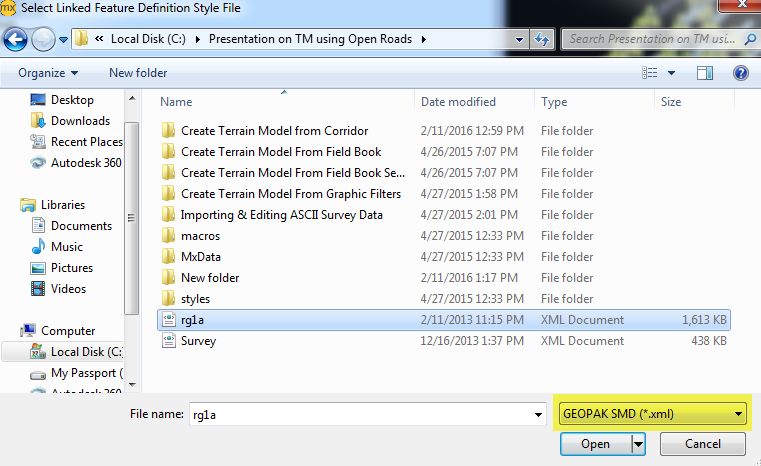Click the File name input field
The image size is (761, 466).
point(361,414)
